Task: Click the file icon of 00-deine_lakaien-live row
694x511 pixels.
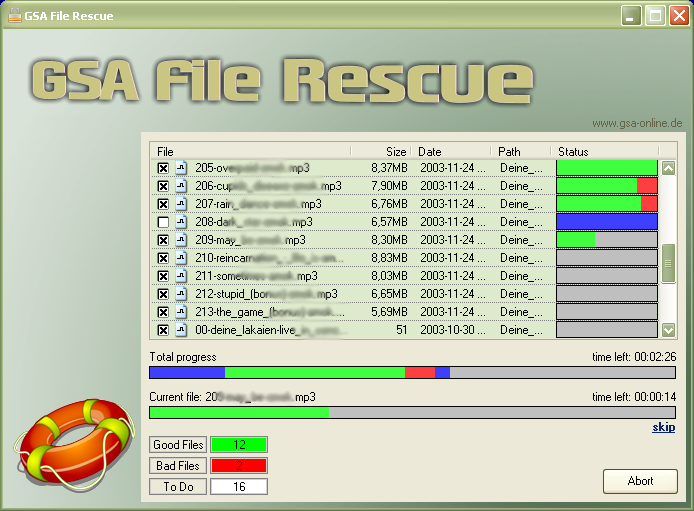Action: [181, 330]
